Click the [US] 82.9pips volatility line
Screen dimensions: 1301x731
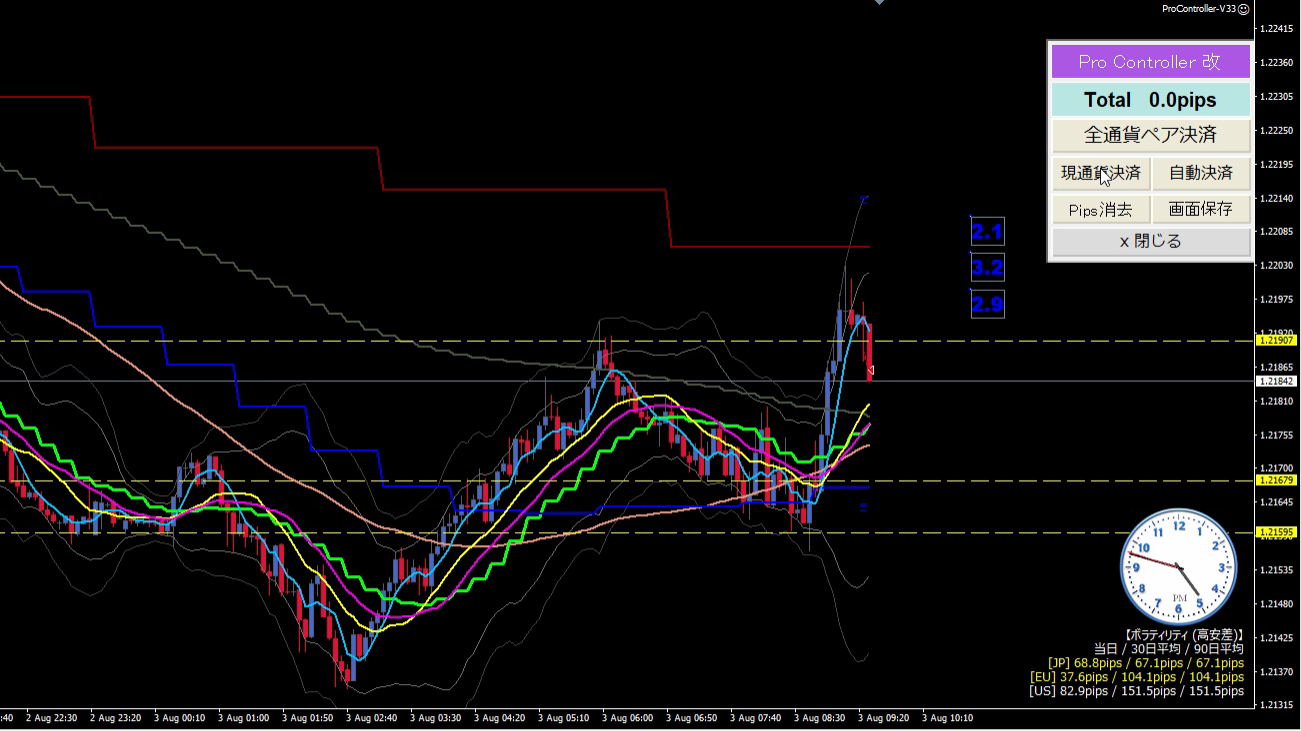pos(1136,691)
